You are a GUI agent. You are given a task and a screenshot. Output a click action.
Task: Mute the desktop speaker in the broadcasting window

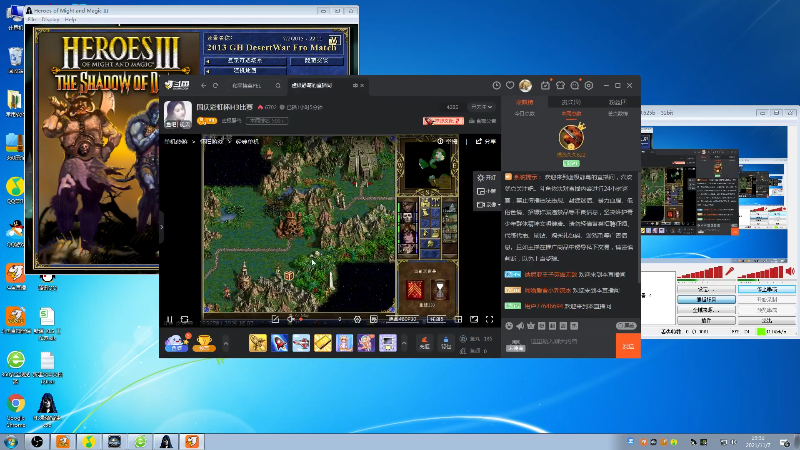click(790, 271)
